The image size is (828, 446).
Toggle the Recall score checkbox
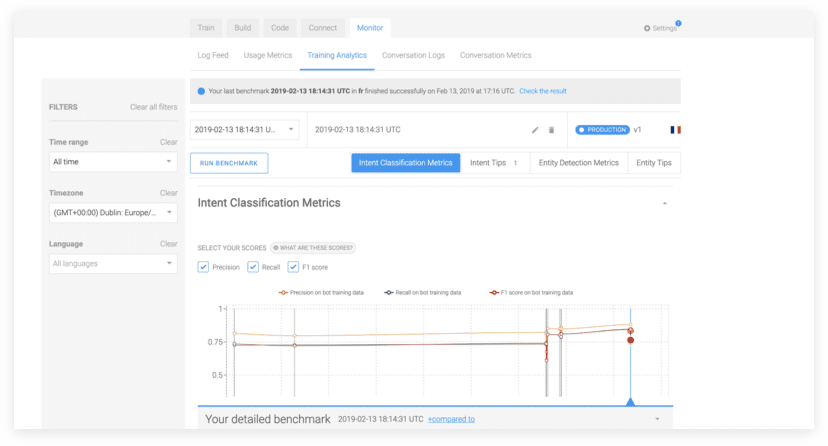point(254,267)
